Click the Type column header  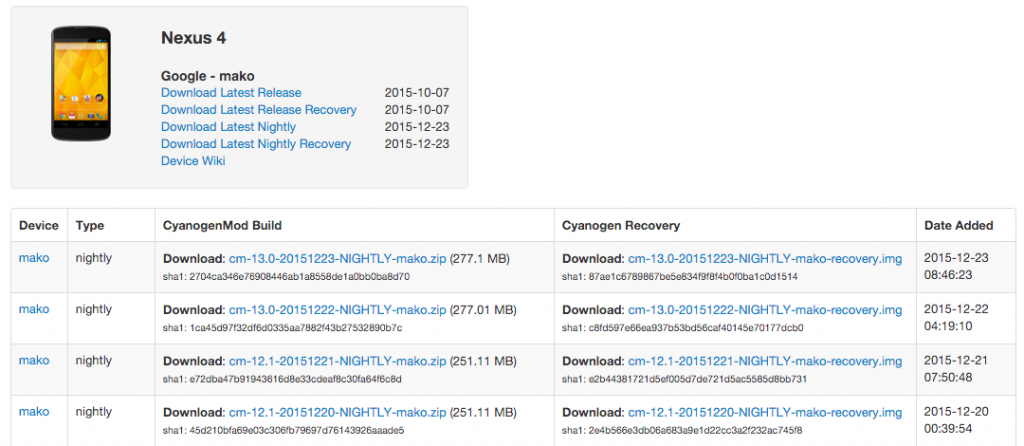coord(89,225)
